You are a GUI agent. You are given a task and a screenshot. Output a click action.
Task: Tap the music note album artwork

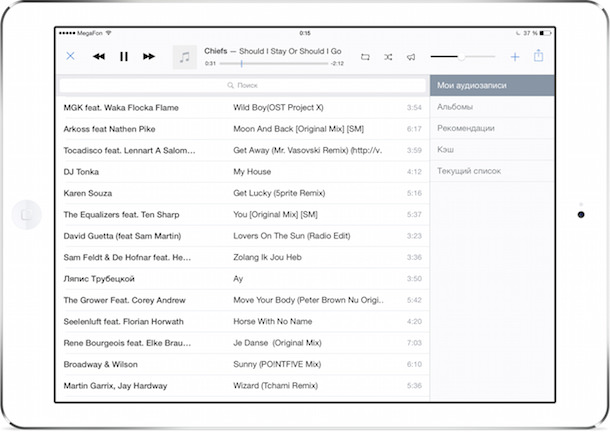click(184, 57)
